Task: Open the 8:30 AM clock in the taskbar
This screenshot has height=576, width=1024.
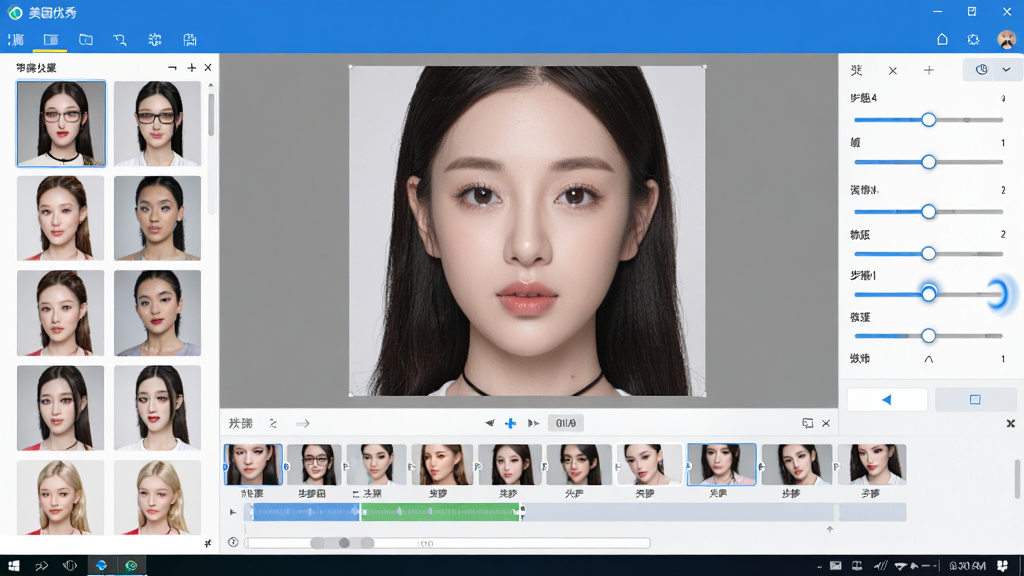Action: tap(967, 566)
